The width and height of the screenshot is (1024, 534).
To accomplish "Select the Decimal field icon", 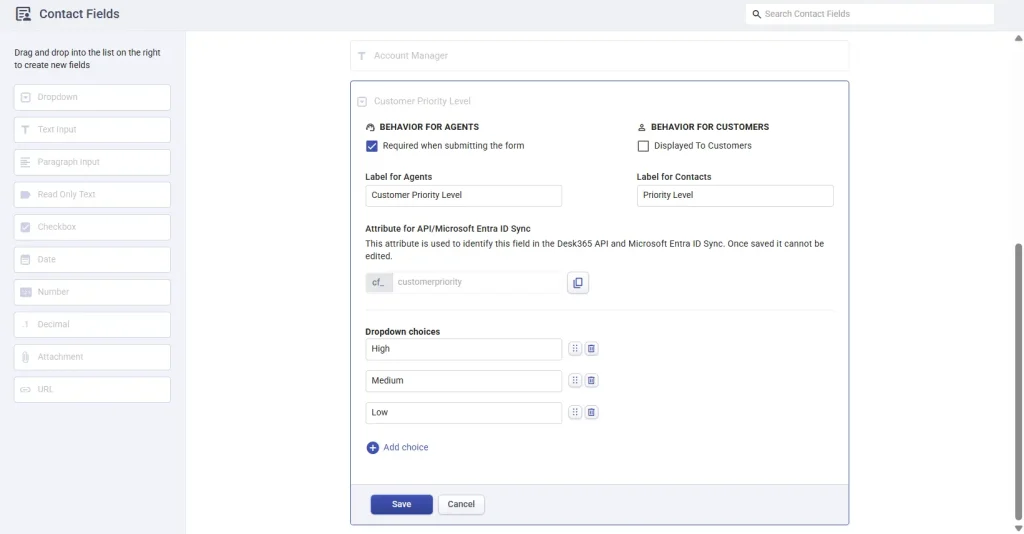I will [x=25, y=324].
